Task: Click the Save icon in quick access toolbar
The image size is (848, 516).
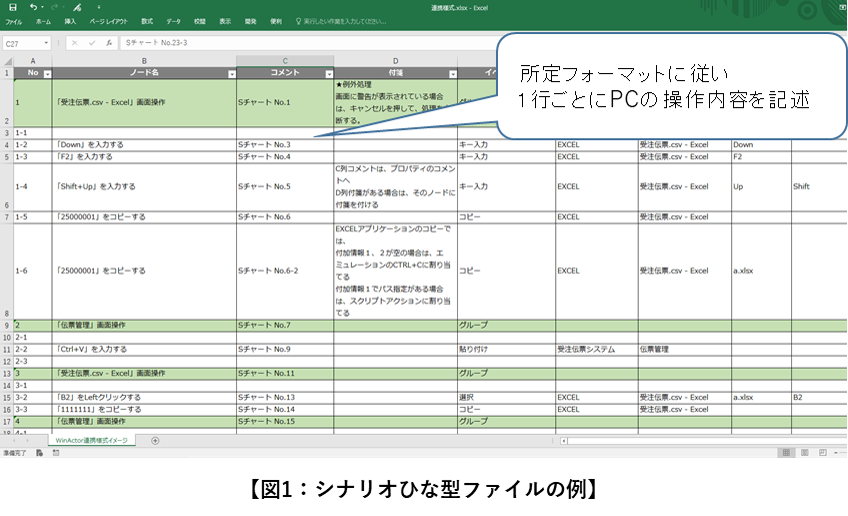Action: click(x=13, y=7)
